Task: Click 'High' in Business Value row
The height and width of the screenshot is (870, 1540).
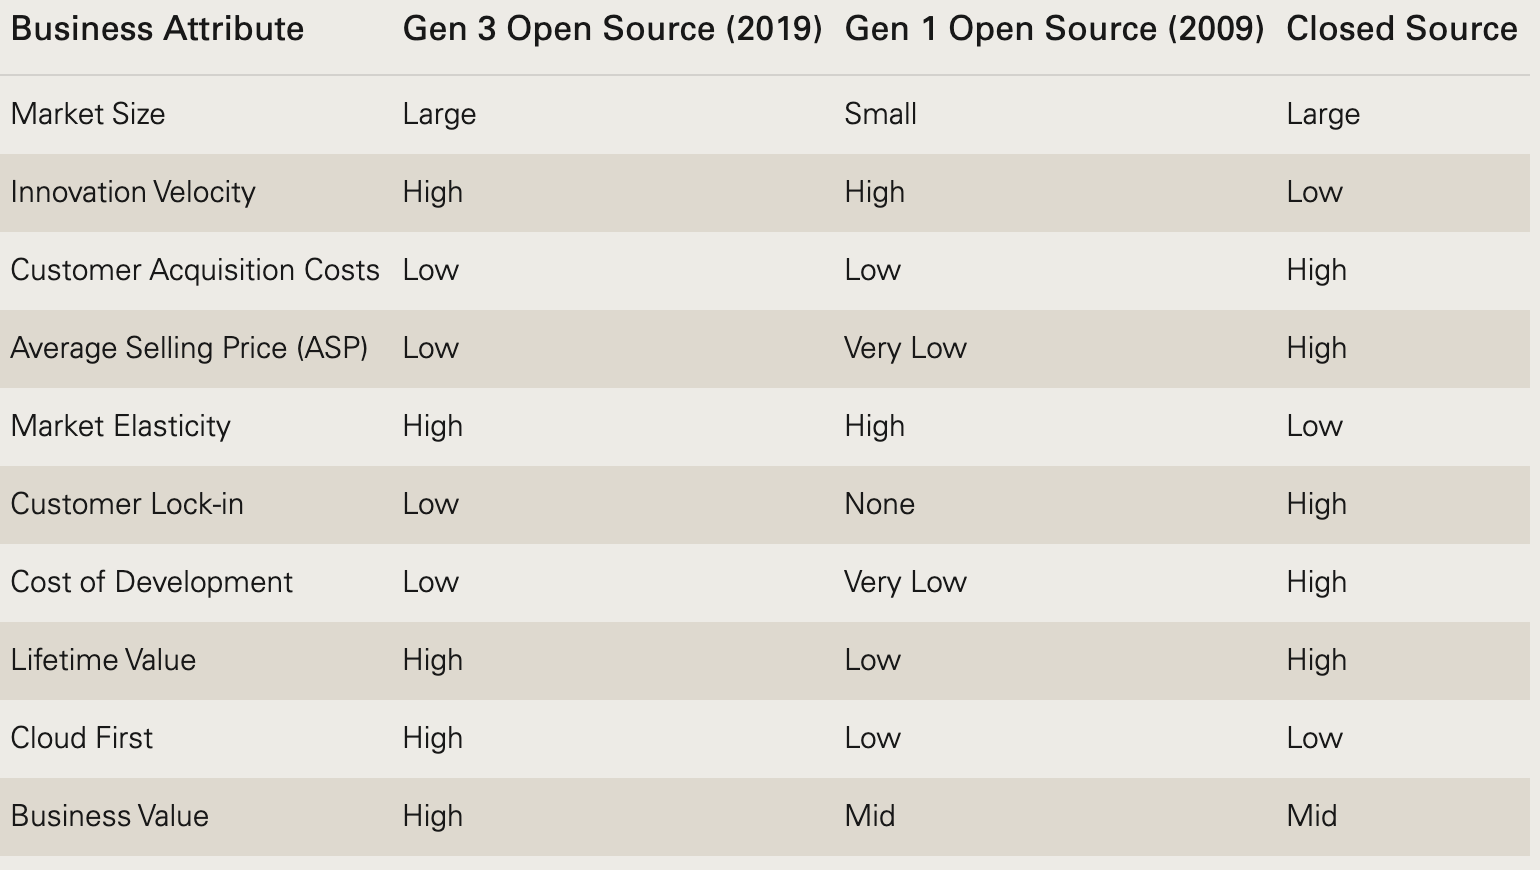Action: tap(432, 816)
